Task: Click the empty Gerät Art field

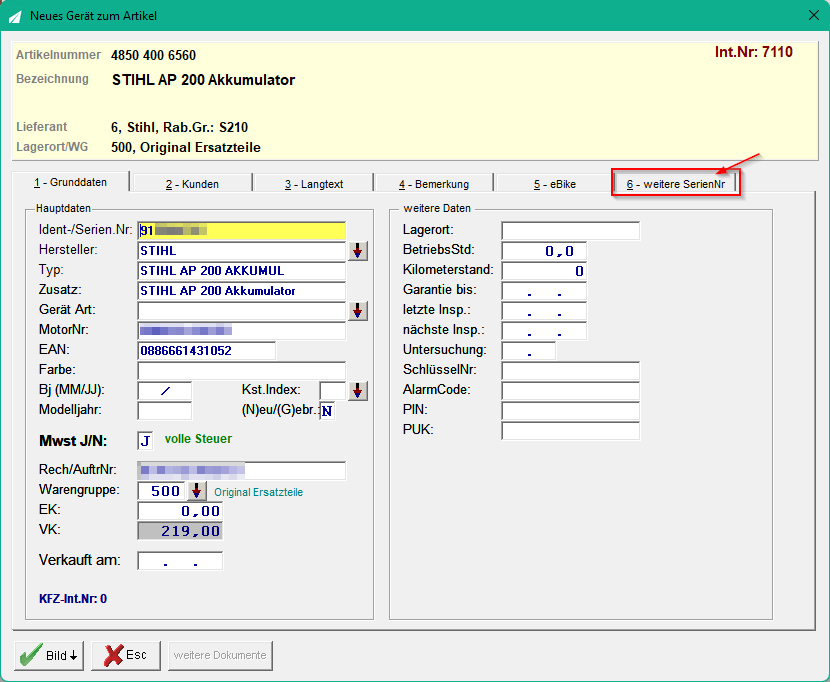Action: (241, 311)
